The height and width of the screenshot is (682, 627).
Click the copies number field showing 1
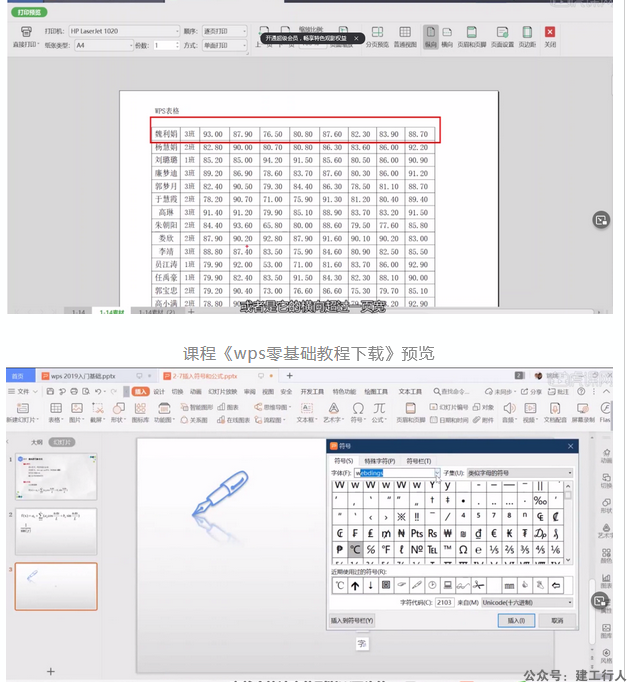coord(166,45)
